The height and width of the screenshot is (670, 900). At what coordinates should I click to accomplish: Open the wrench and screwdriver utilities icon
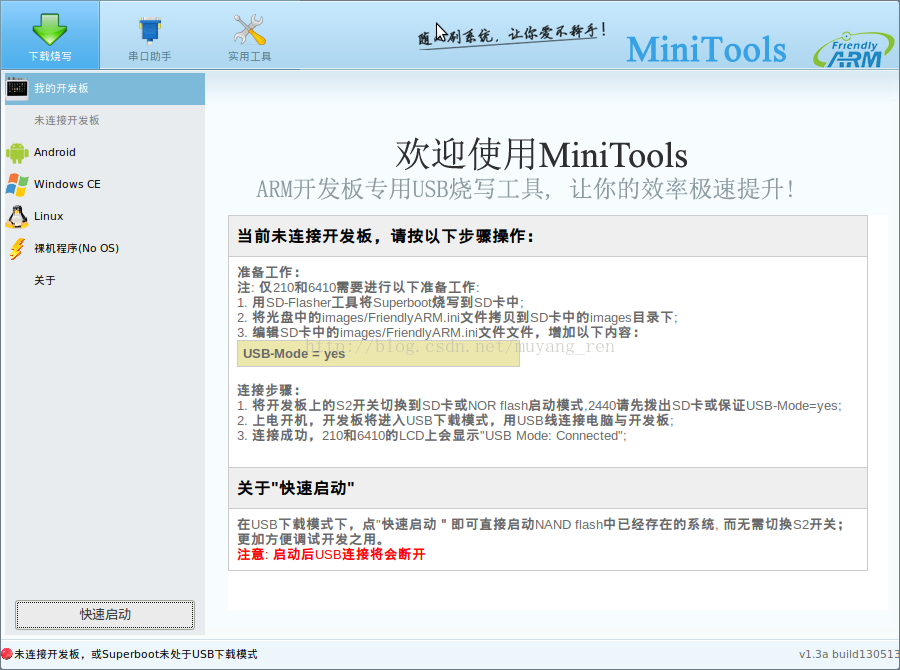[249, 30]
